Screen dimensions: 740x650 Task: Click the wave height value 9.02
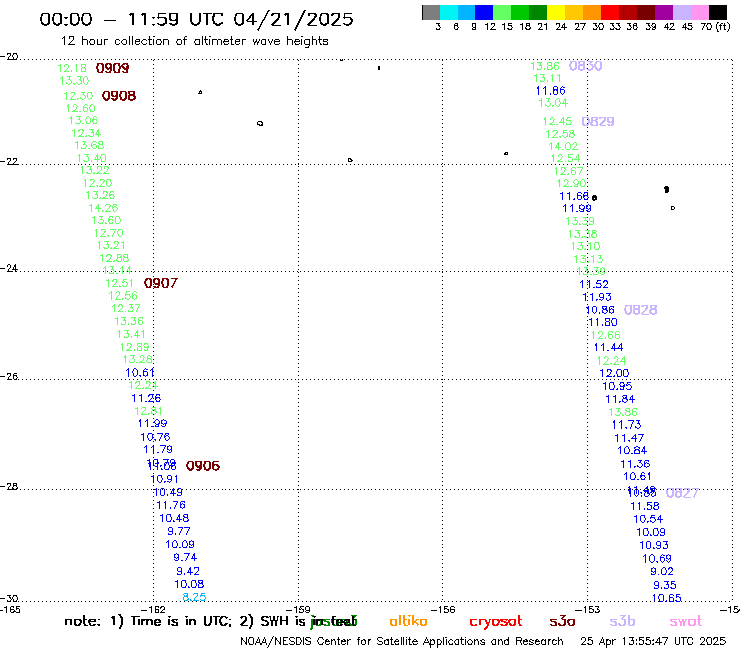click(x=662, y=572)
